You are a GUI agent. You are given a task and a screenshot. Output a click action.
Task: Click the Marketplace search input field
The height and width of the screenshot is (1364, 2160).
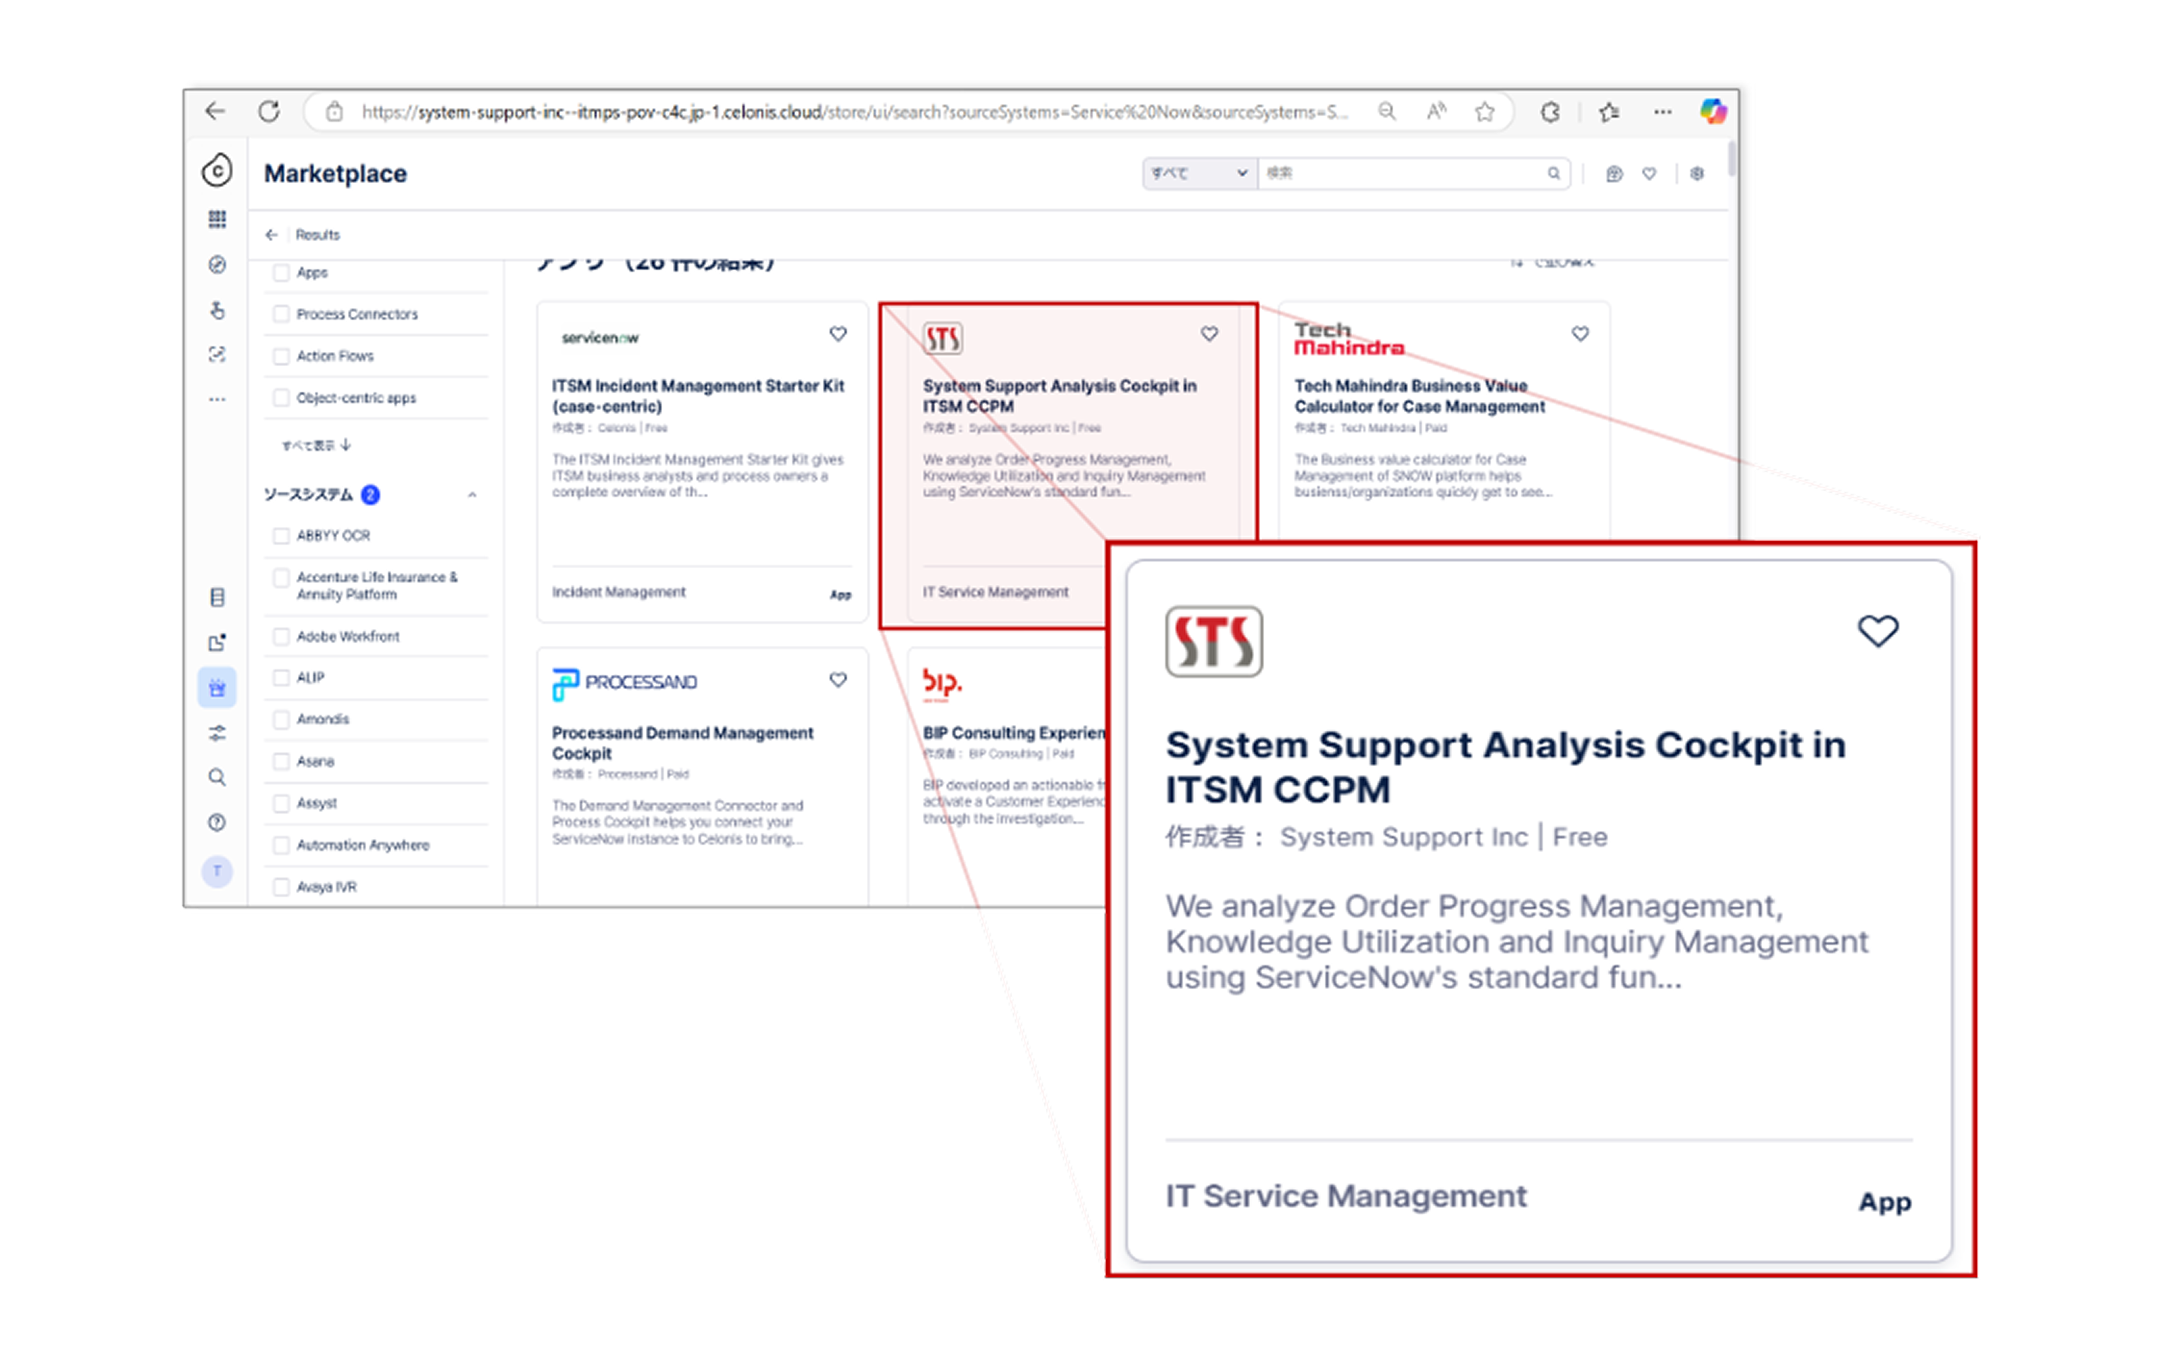[x=1400, y=173]
